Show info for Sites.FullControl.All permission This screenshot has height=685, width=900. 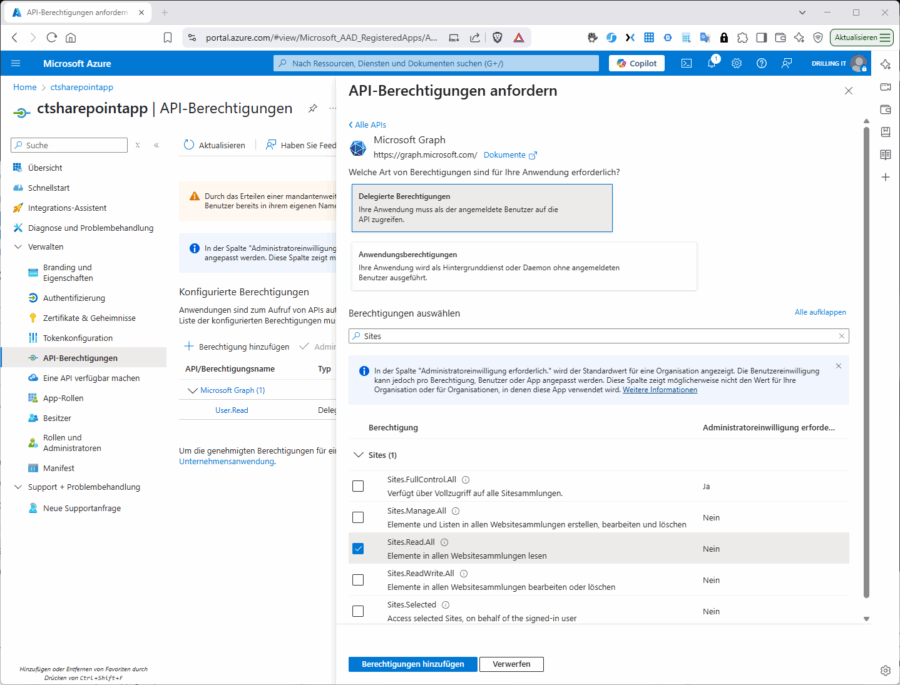tap(465, 479)
